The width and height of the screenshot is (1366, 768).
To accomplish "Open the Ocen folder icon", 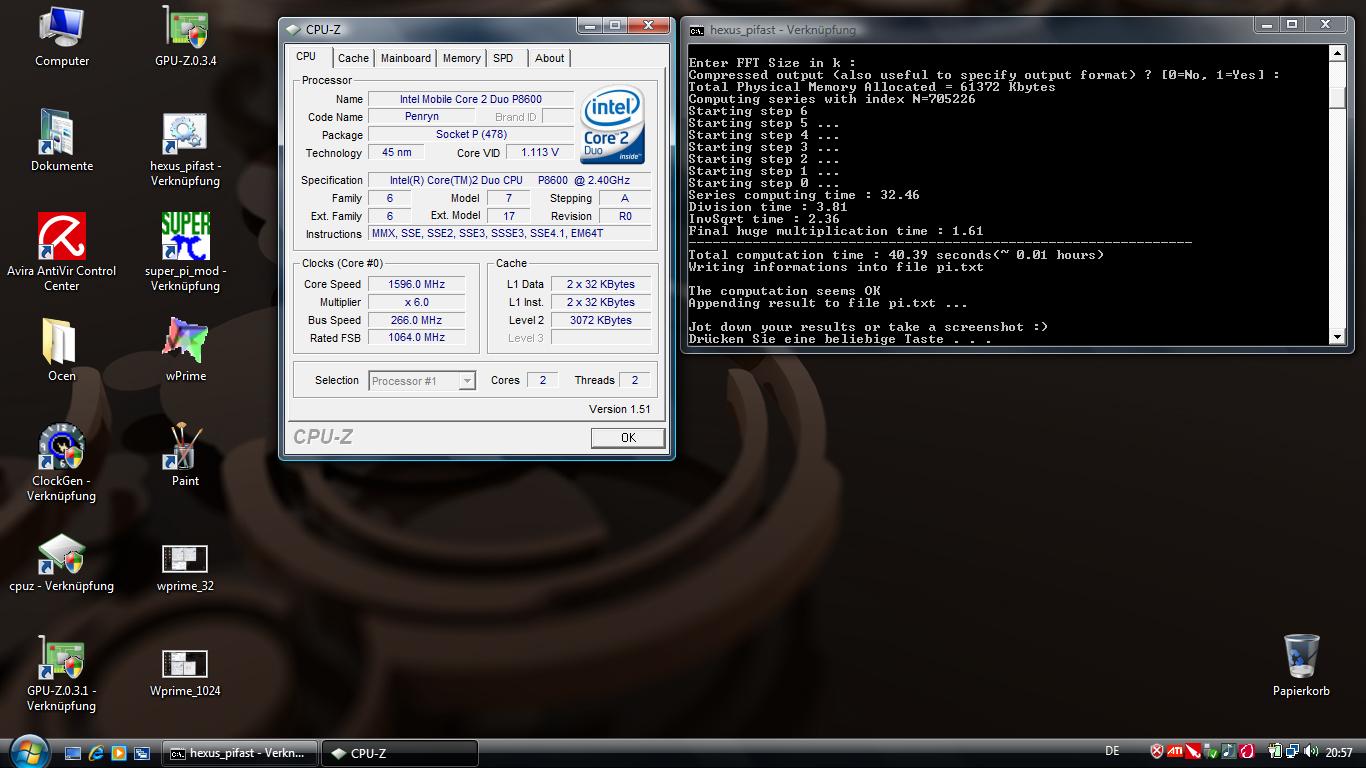I will (62, 350).
